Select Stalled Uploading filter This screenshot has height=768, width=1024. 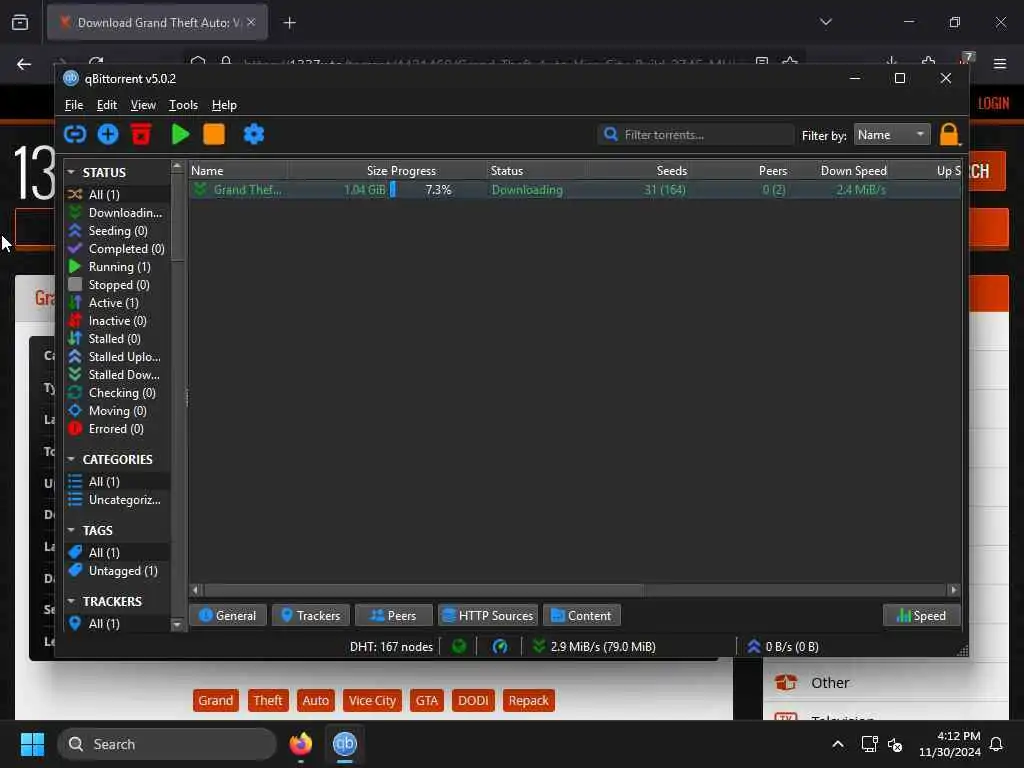tap(118, 357)
